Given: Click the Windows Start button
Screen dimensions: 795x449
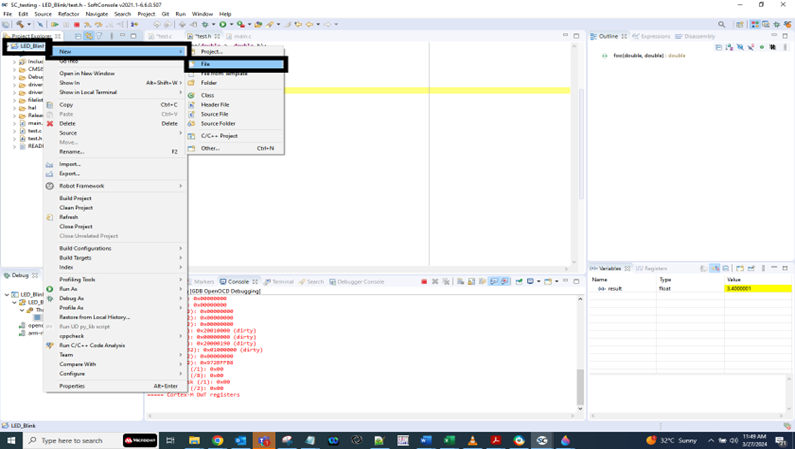Looking at the screenshot, I should click(x=11, y=440).
